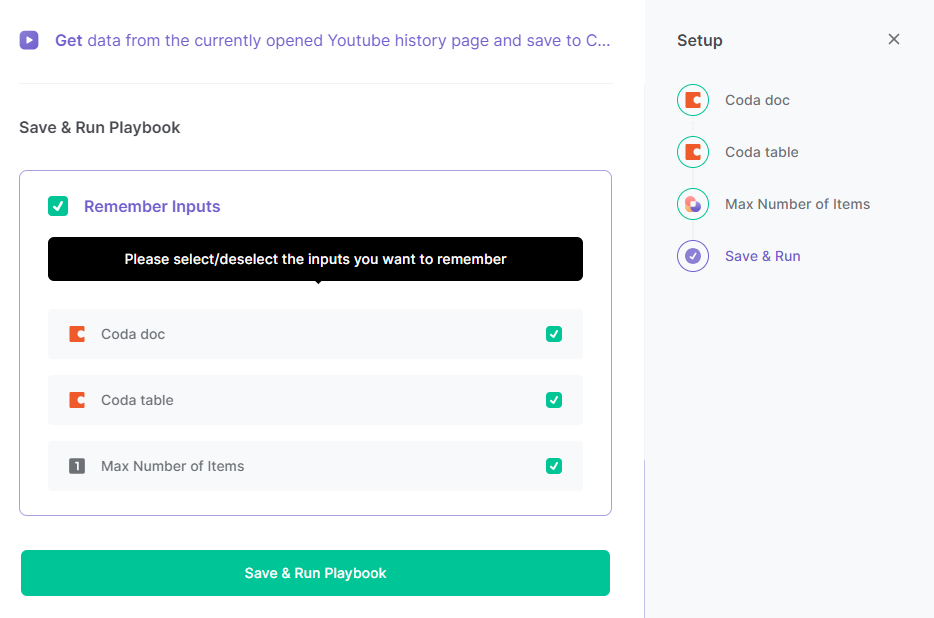This screenshot has height=618, width=934.
Task: Click the black select/deselect inputs tooltip
Action: (x=315, y=259)
